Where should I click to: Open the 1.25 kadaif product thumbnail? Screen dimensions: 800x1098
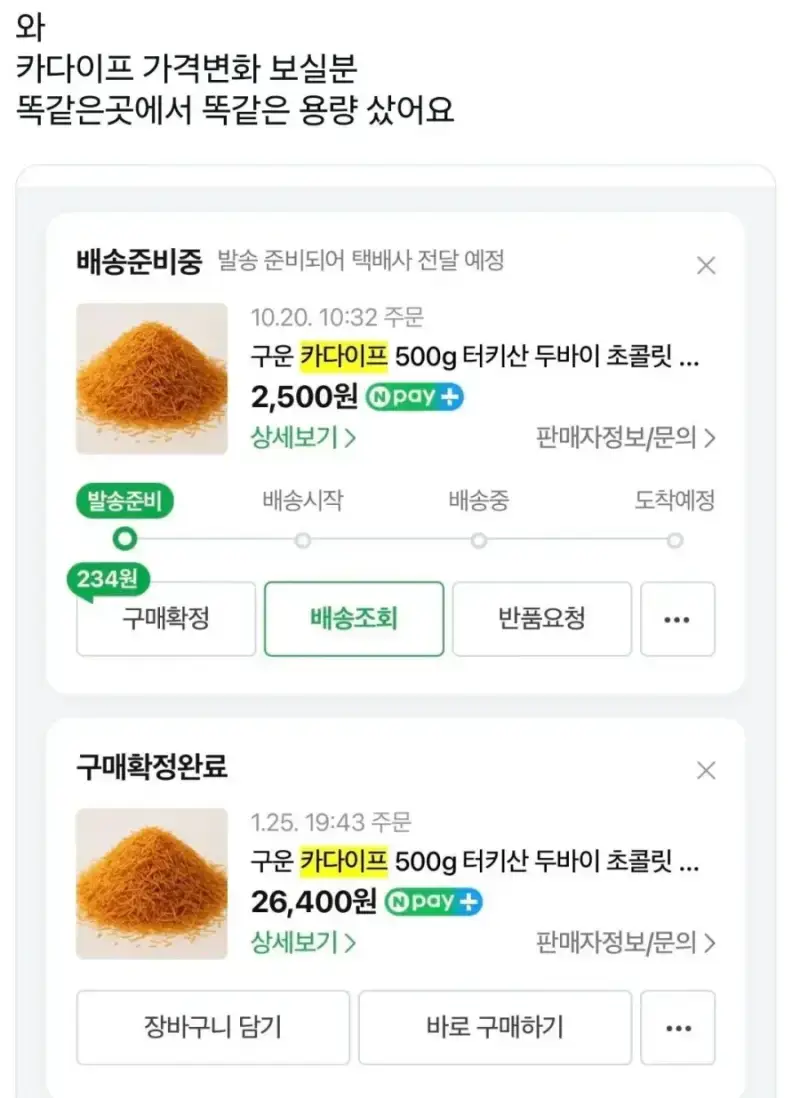pyautogui.click(x=152, y=884)
